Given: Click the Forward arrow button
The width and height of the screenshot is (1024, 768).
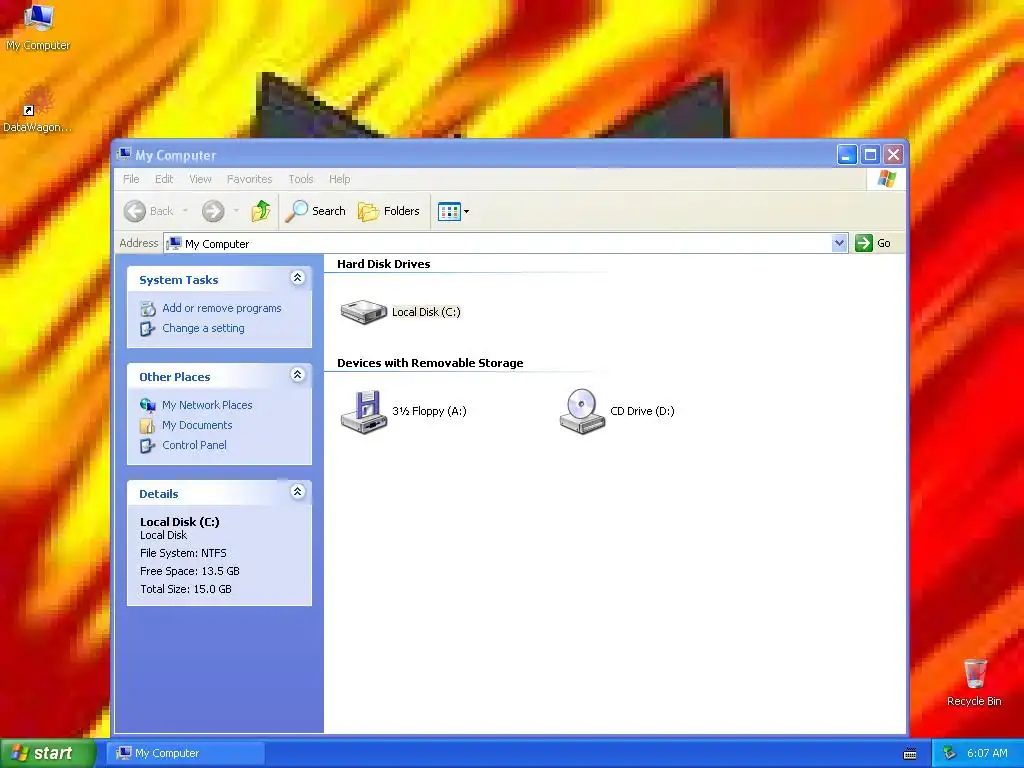Looking at the screenshot, I should (213, 211).
